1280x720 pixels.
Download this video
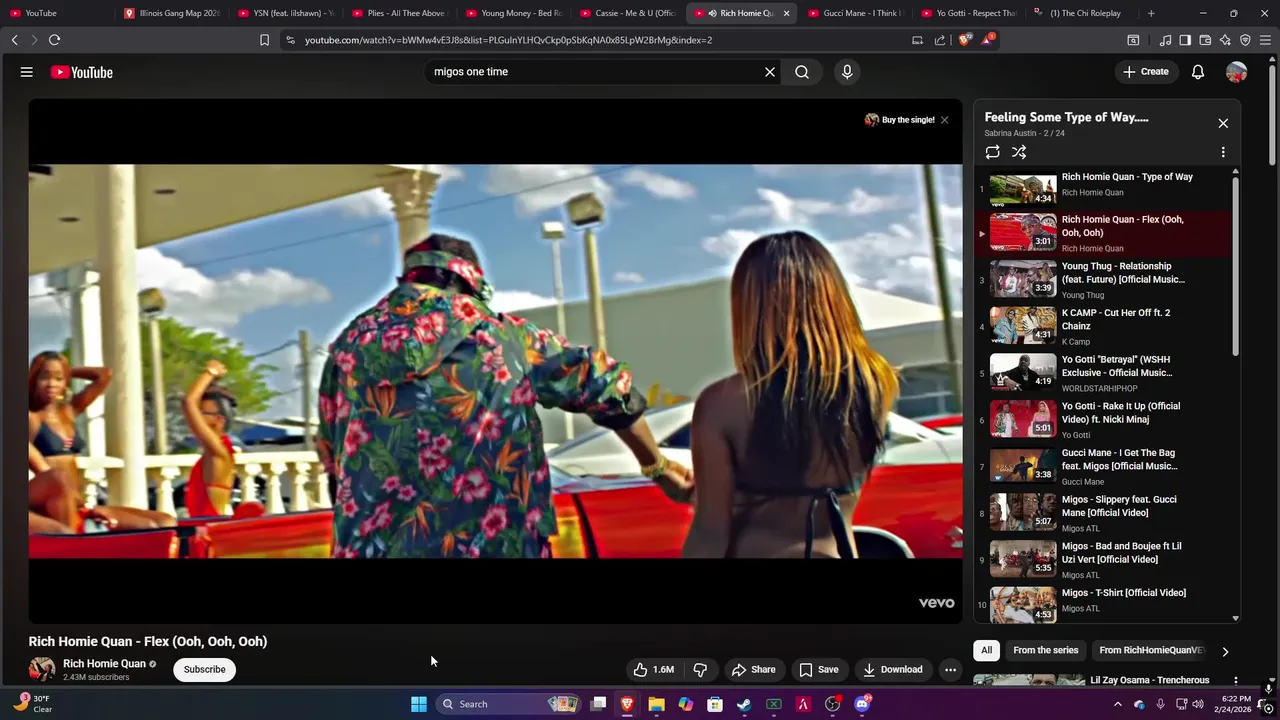[893, 669]
